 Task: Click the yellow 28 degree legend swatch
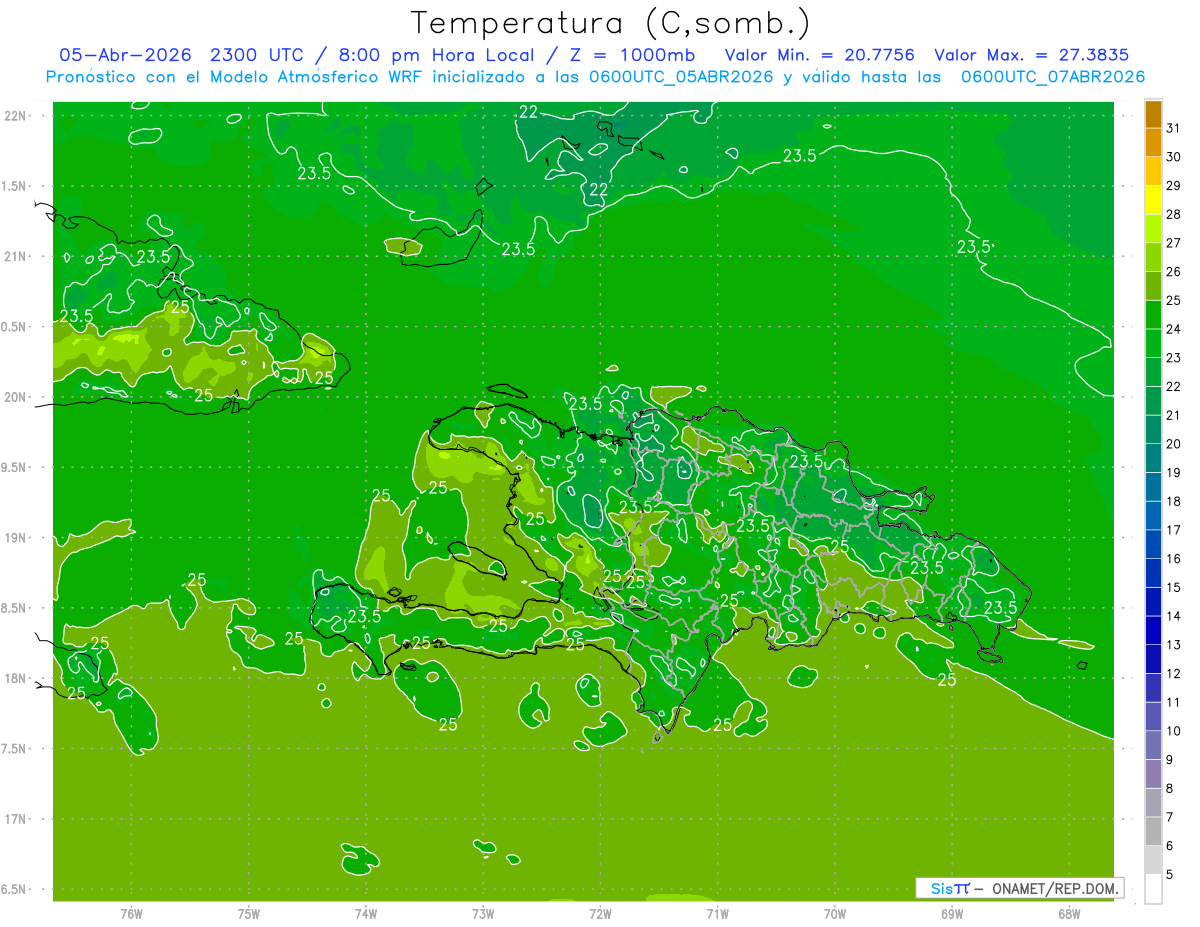tap(1153, 200)
